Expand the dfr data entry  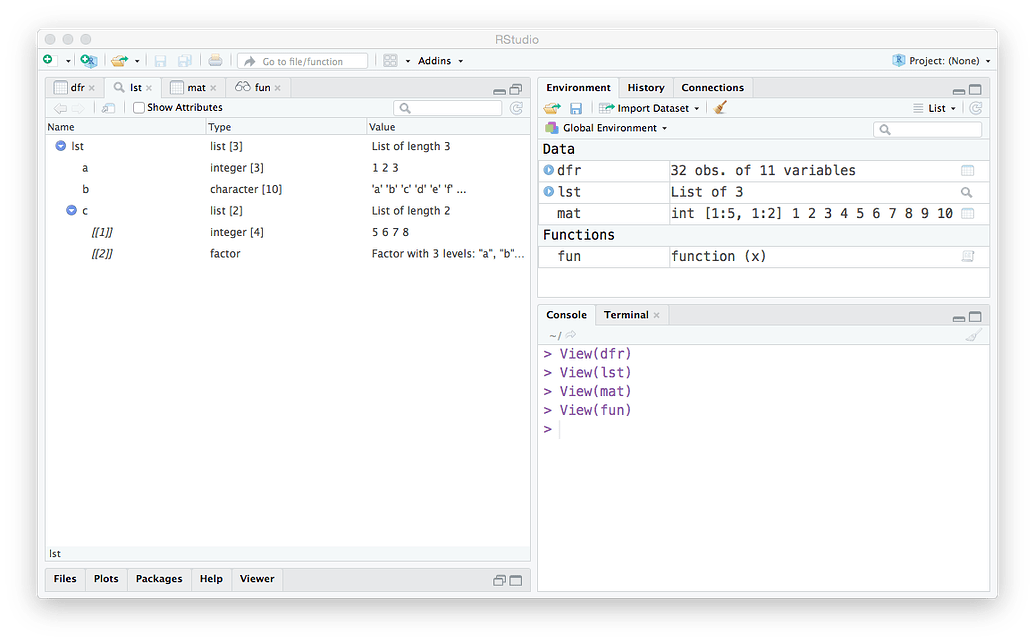pyautogui.click(x=549, y=170)
